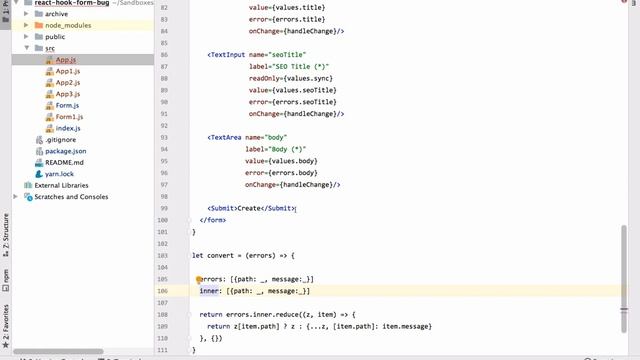Click the yarn.lock file icon

[39, 174]
